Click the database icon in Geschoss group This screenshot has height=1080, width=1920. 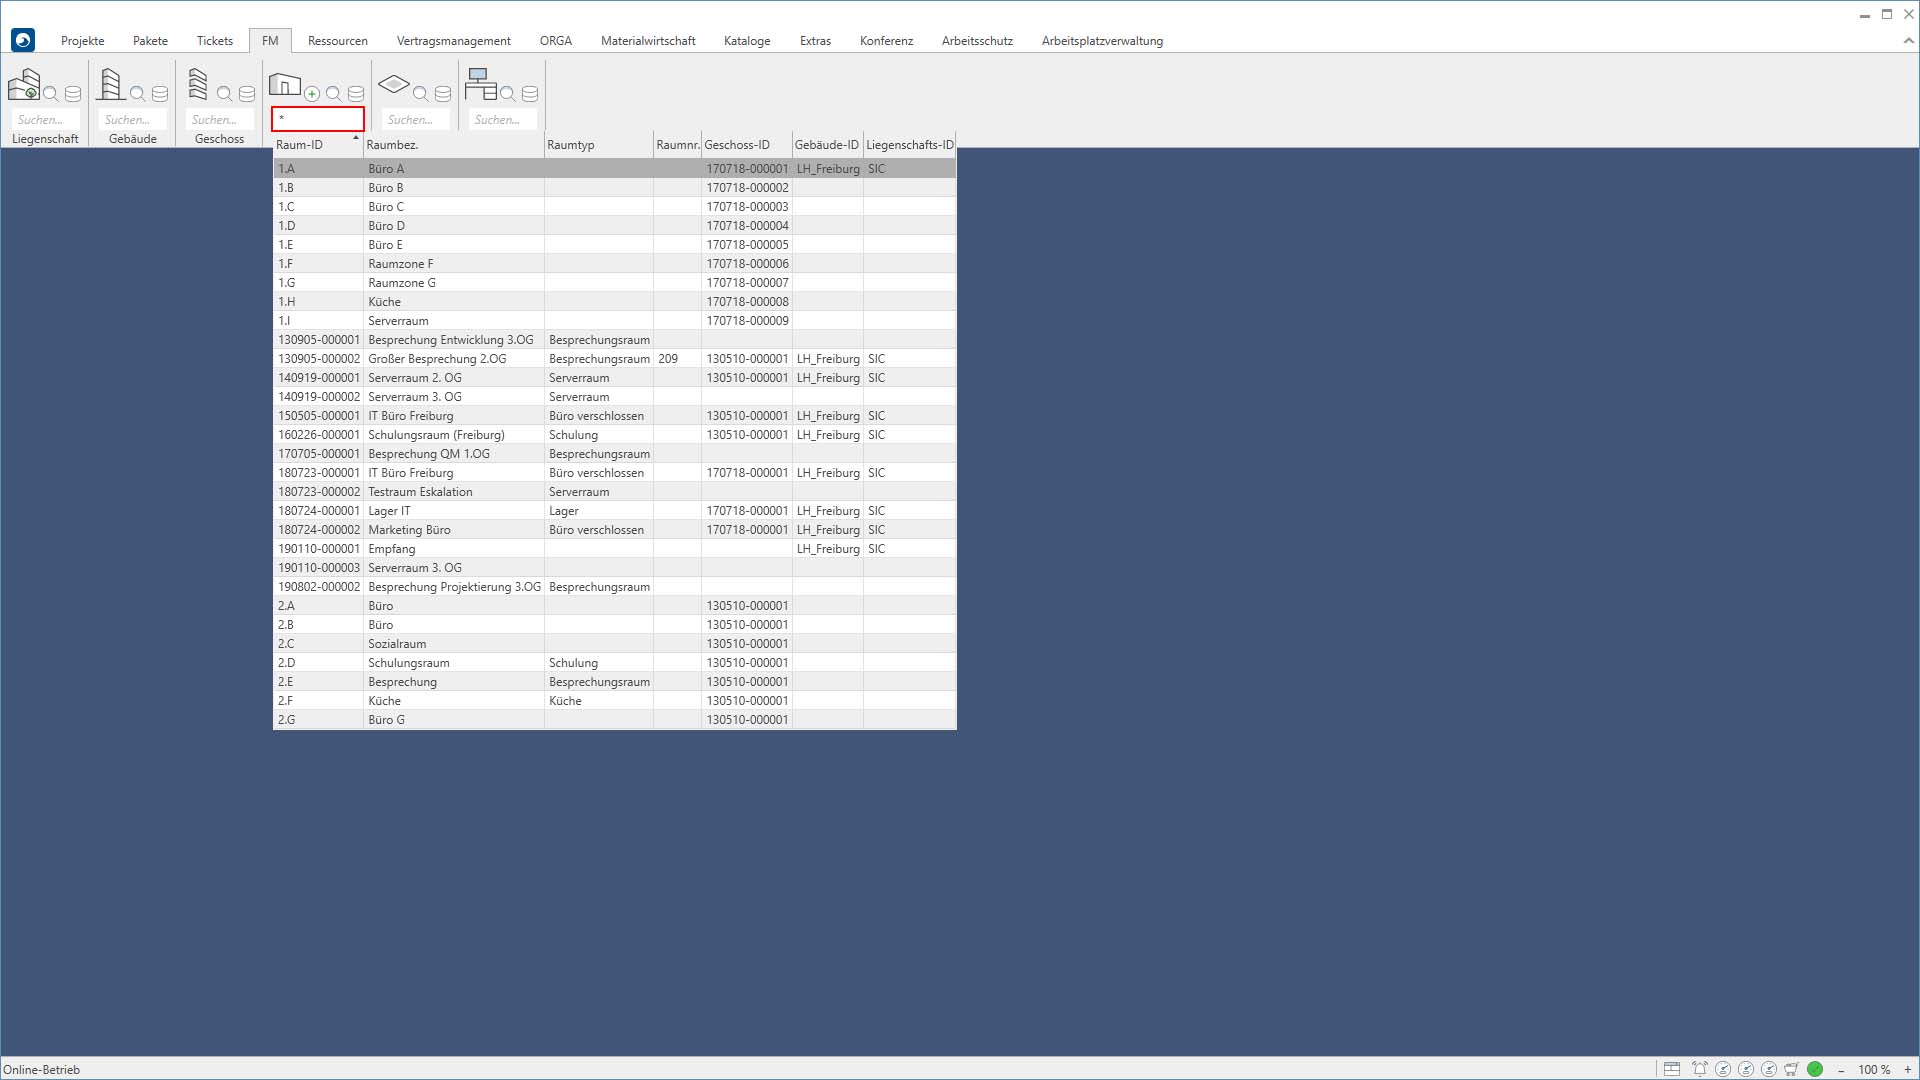pos(247,94)
